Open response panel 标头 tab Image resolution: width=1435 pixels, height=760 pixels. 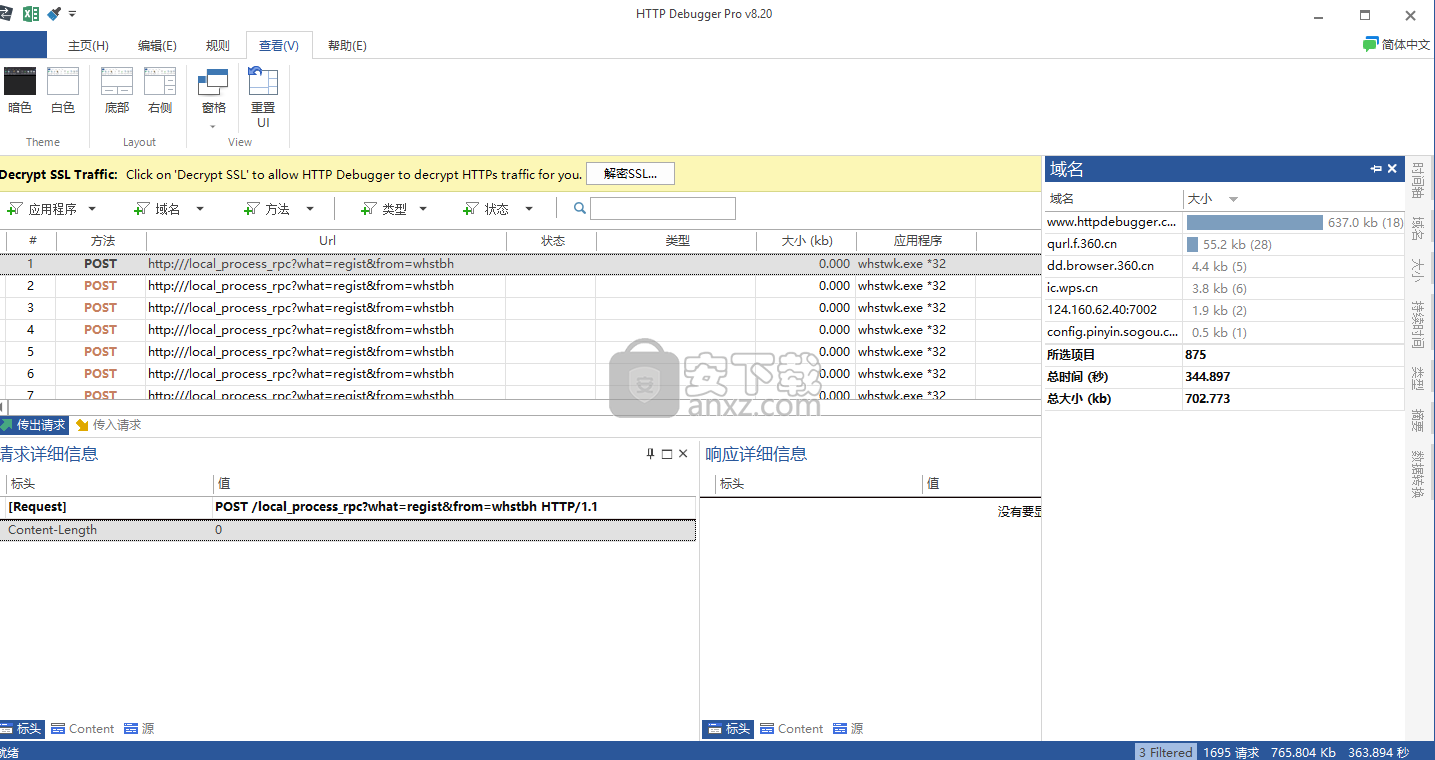click(729, 729)
